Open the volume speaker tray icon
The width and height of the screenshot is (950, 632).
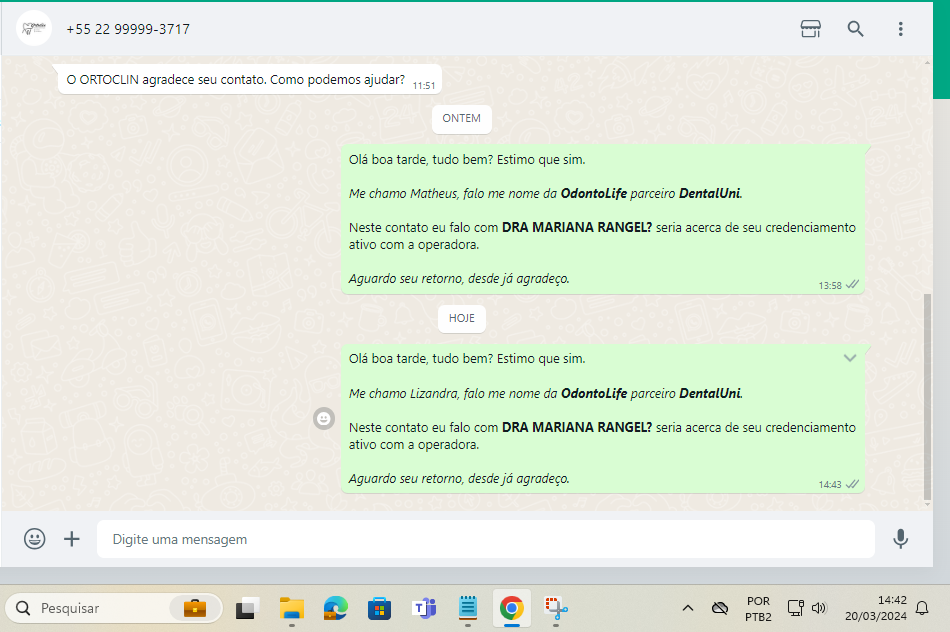[x=819, y=608]
